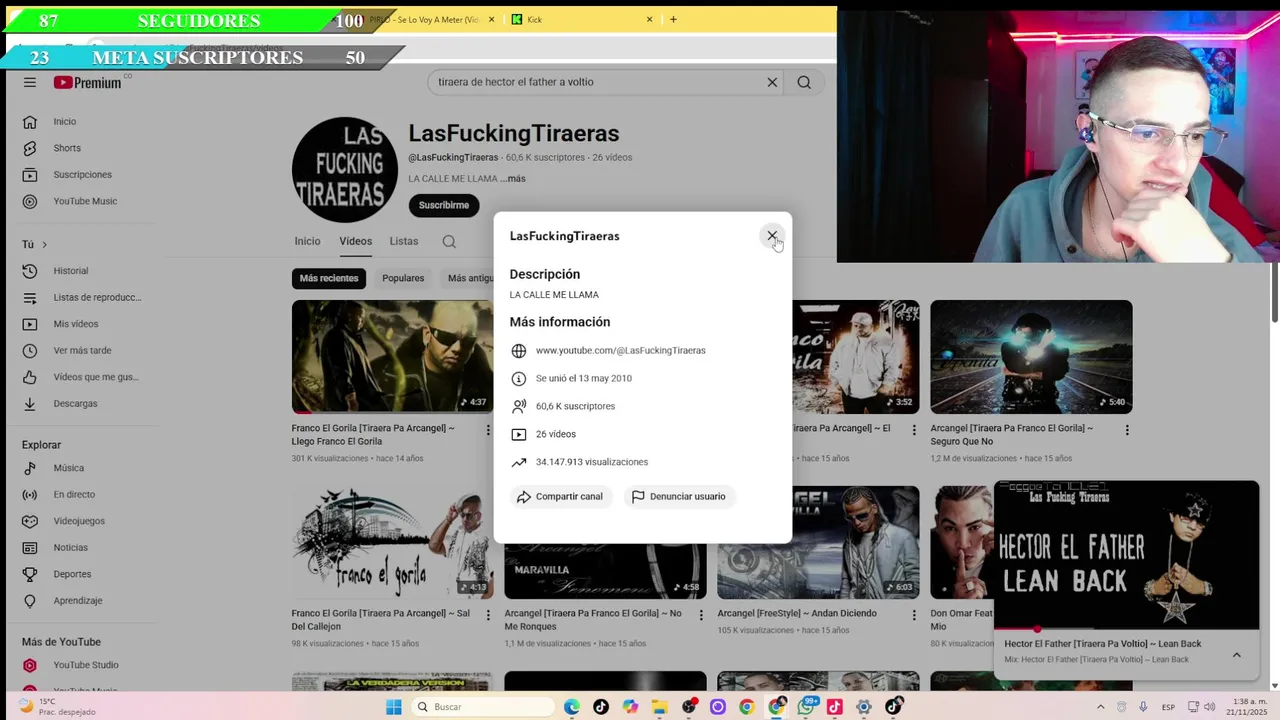Close the LasFuckingTiraeras channel info dialog
1280x720 pixels.
click(x=772, y=236)
